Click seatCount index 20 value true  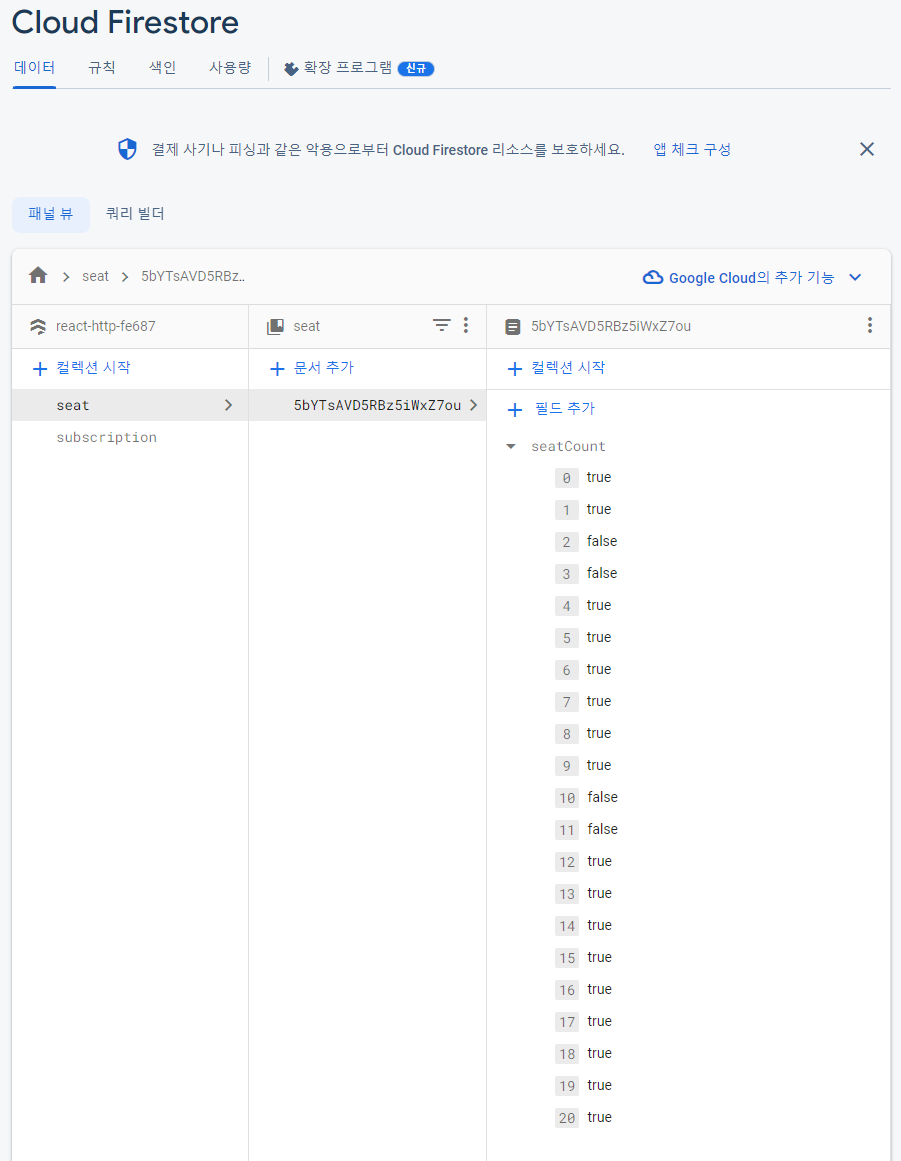(x=600, y=1117)
